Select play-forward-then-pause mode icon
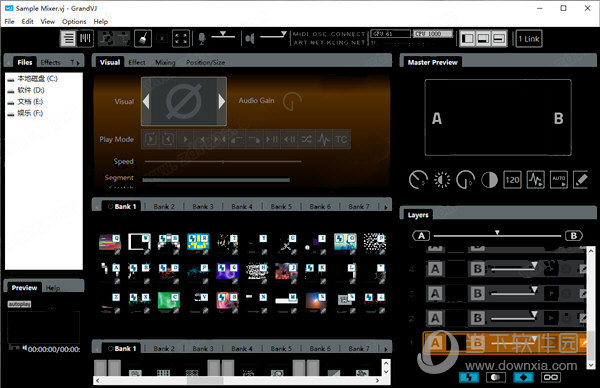The height and width of the screenshot is (388, 600). [272, 139]
